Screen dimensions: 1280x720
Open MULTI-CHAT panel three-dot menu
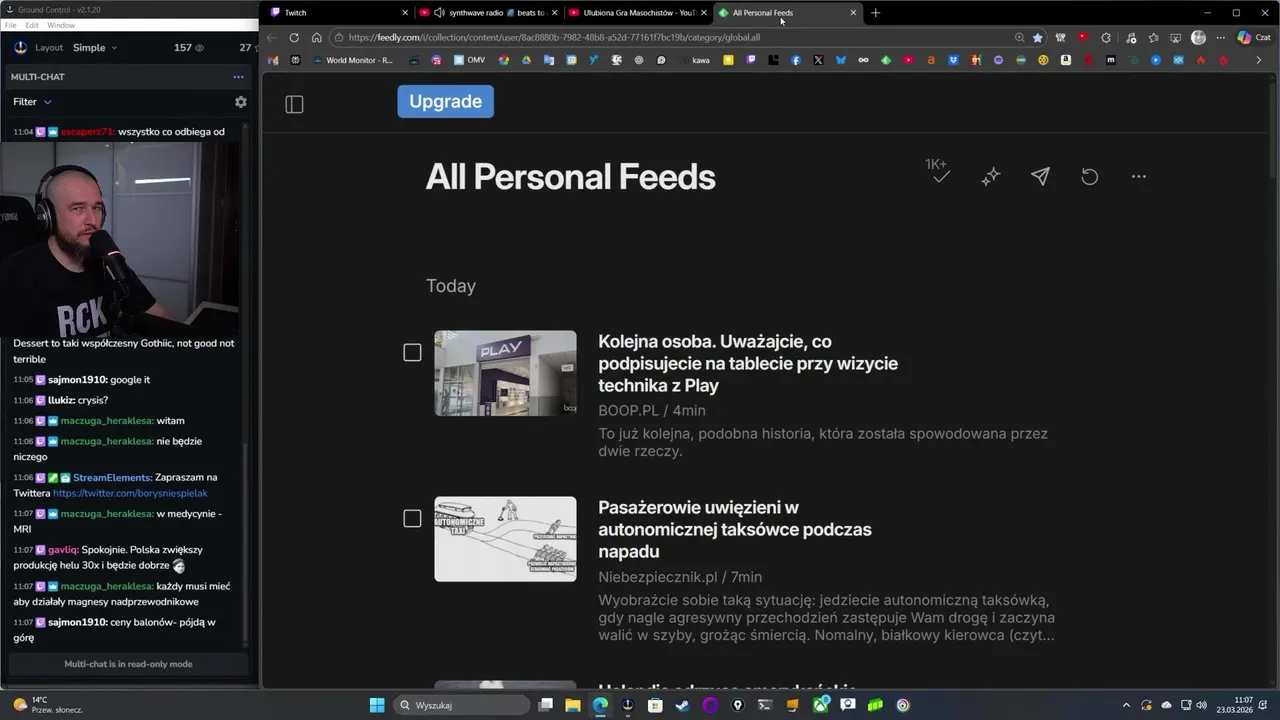[238, 77]
